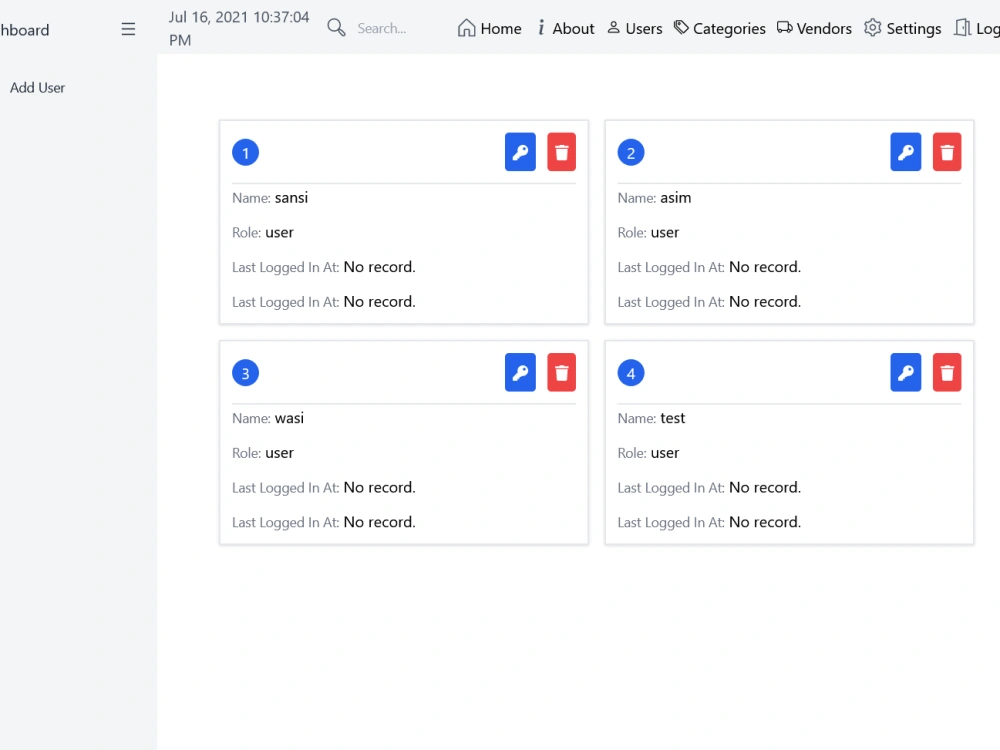Delete user asim with trash button
This screenshot has width=1000, height=750.
[x=947, y=152]
